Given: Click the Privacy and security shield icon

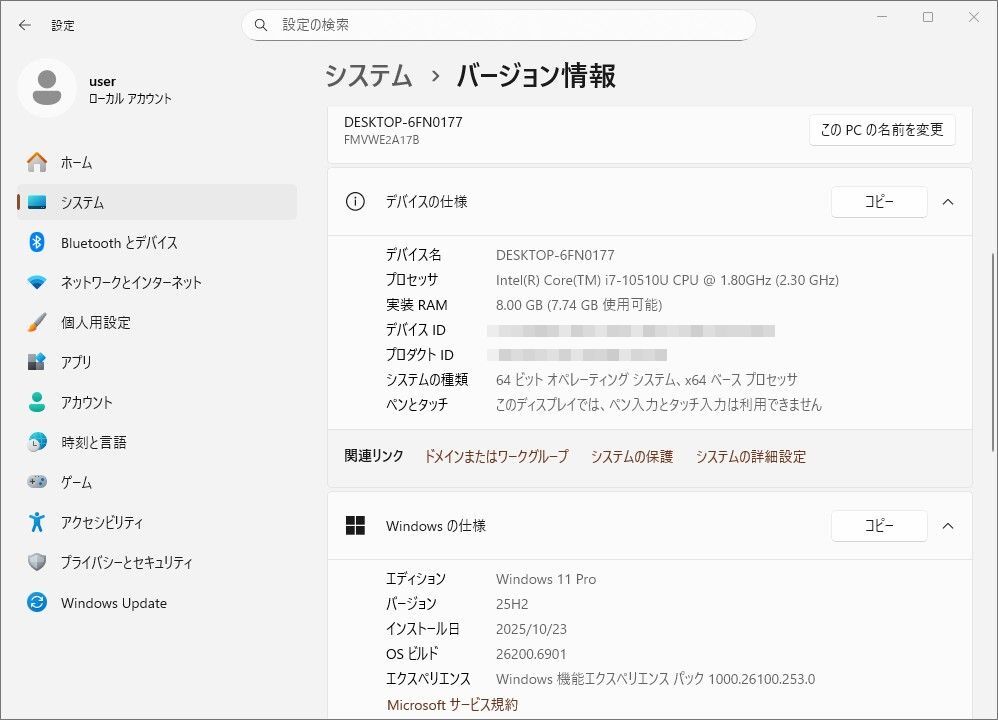Looking at the screenshot, I should [37, 562].
